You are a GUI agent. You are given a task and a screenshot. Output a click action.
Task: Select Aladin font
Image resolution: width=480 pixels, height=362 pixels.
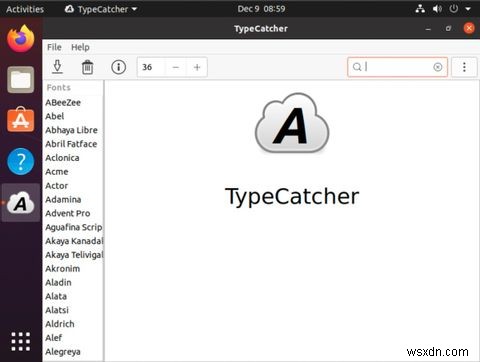pyautogui.click(x=73, y=282)
